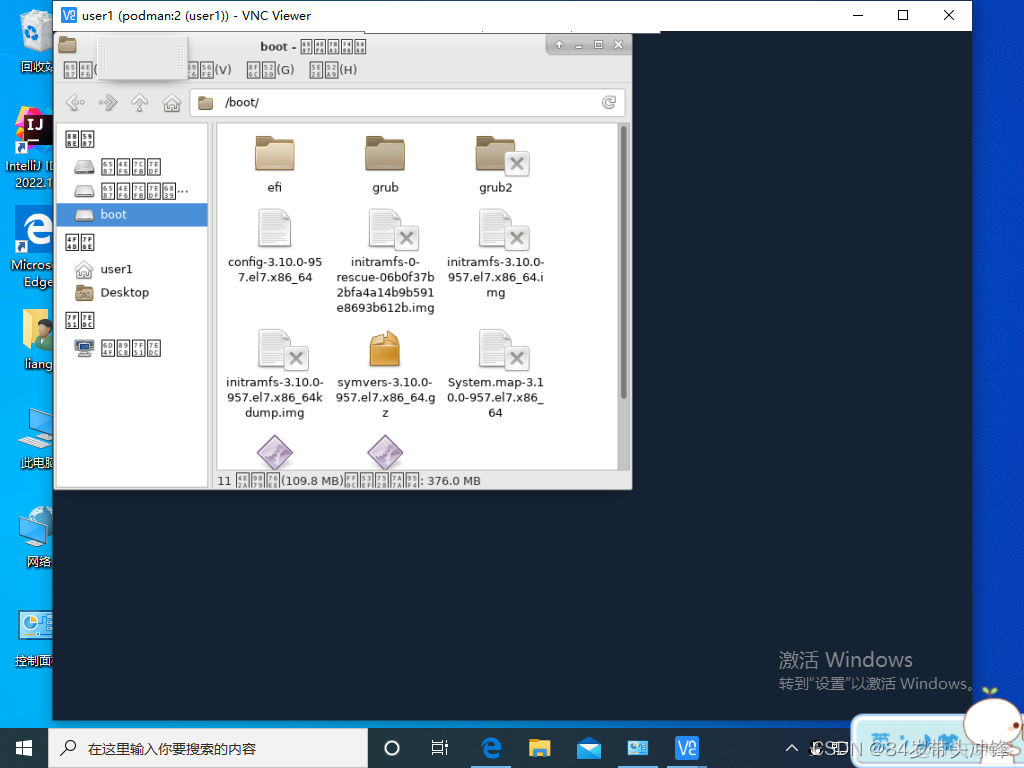Go back in file manager
This screenshot has height=768, width=1024.
pyautogui.click(x=76, y=103)
